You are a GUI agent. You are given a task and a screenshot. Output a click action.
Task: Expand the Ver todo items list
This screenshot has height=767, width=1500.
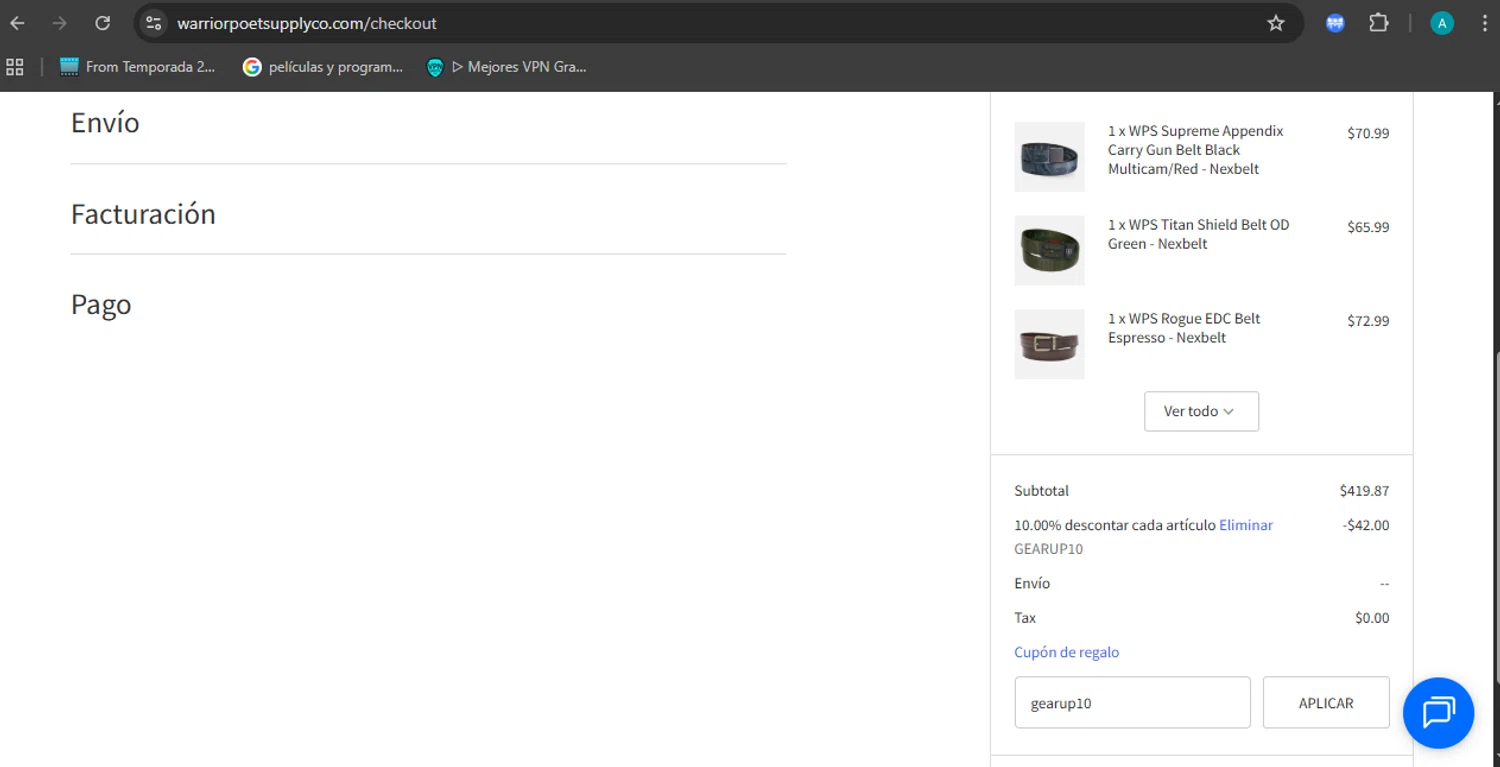(1201, 411)
